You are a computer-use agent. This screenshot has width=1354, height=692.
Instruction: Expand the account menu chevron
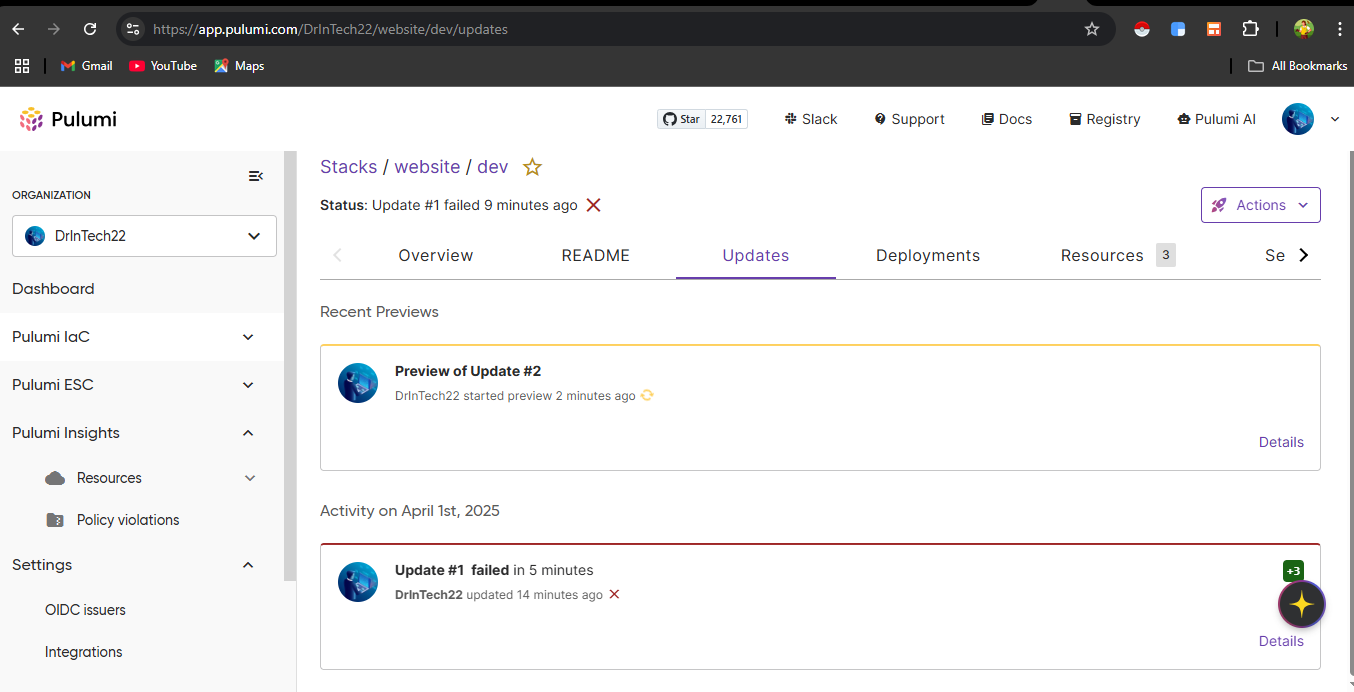[x=1334, y=120]
